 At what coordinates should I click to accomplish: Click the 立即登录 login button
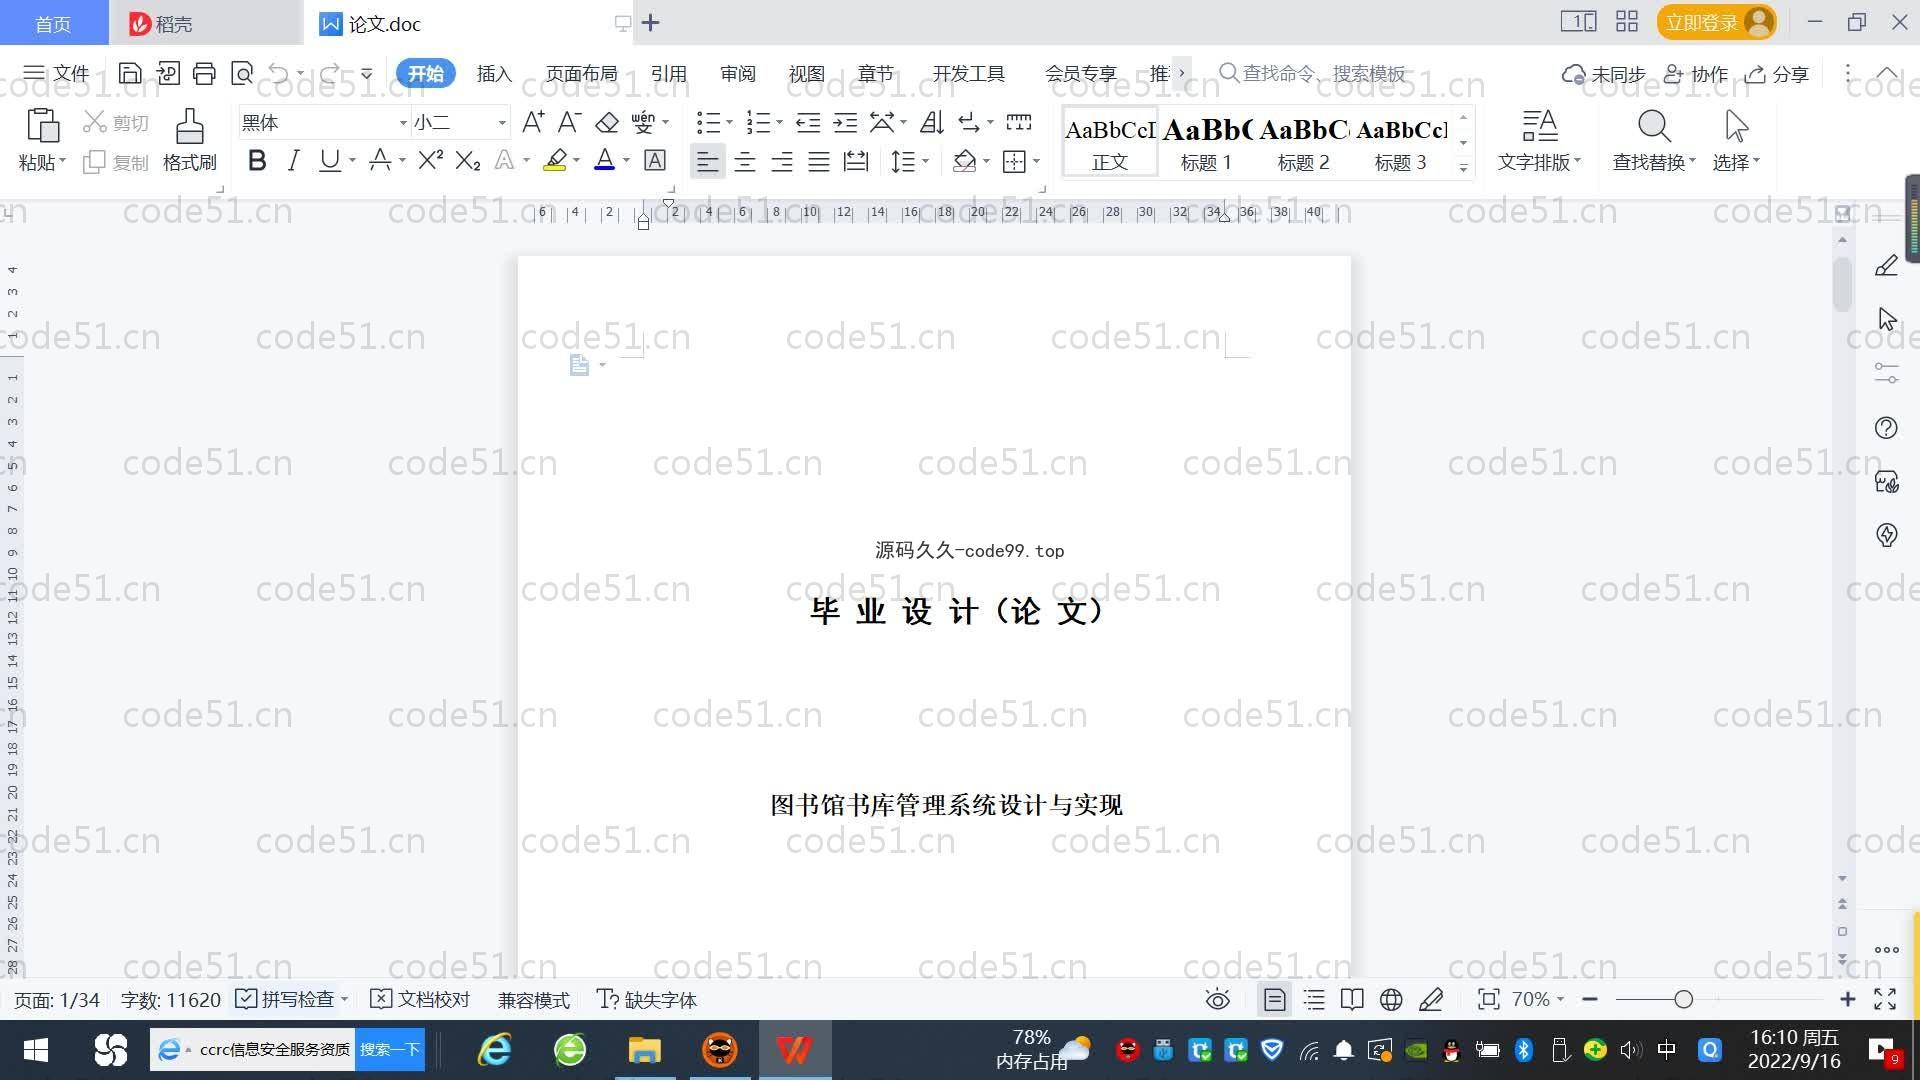(x=1716, y=22)
